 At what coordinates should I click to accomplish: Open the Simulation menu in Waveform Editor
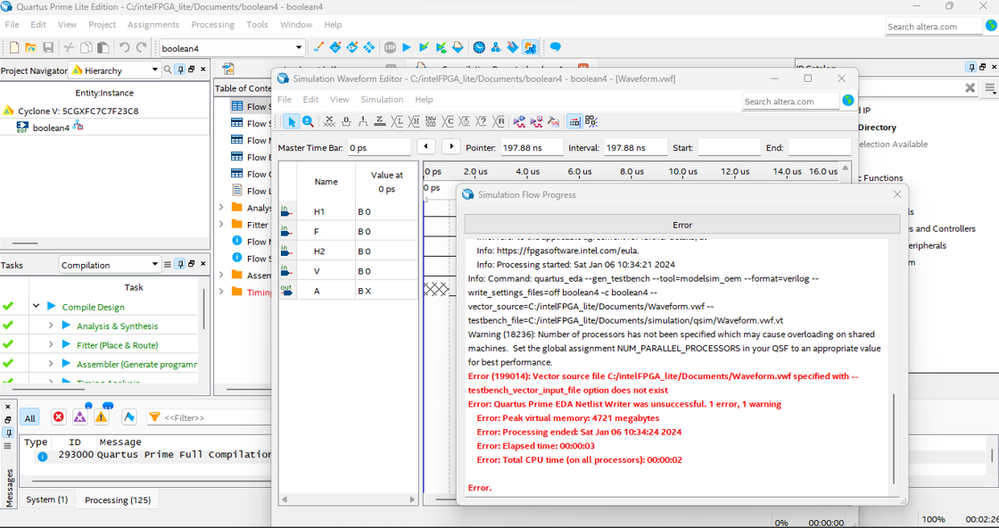tap(382, 99)
